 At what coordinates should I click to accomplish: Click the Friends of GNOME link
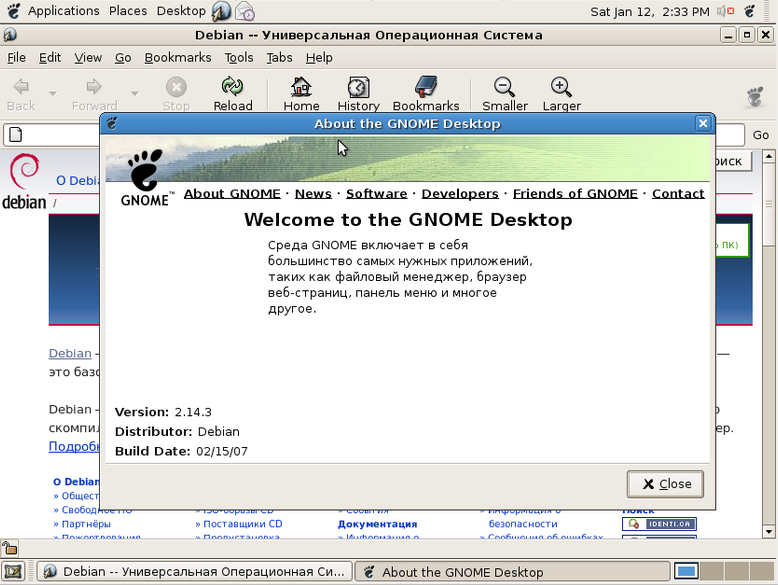pos(575,194)
